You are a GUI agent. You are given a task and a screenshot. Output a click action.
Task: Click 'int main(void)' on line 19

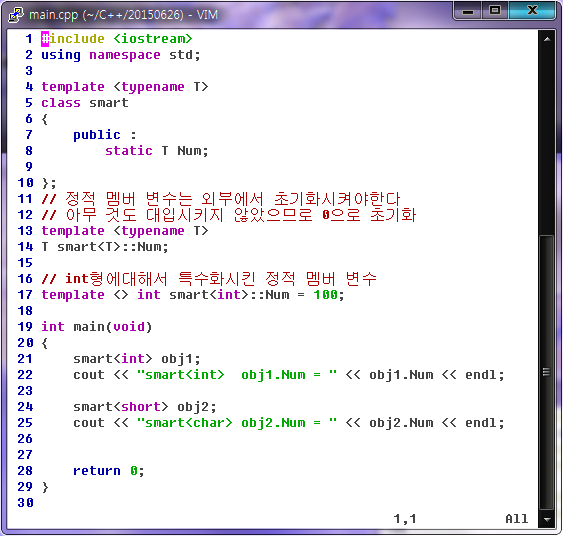pyautogui.click(x=97, y=327)
